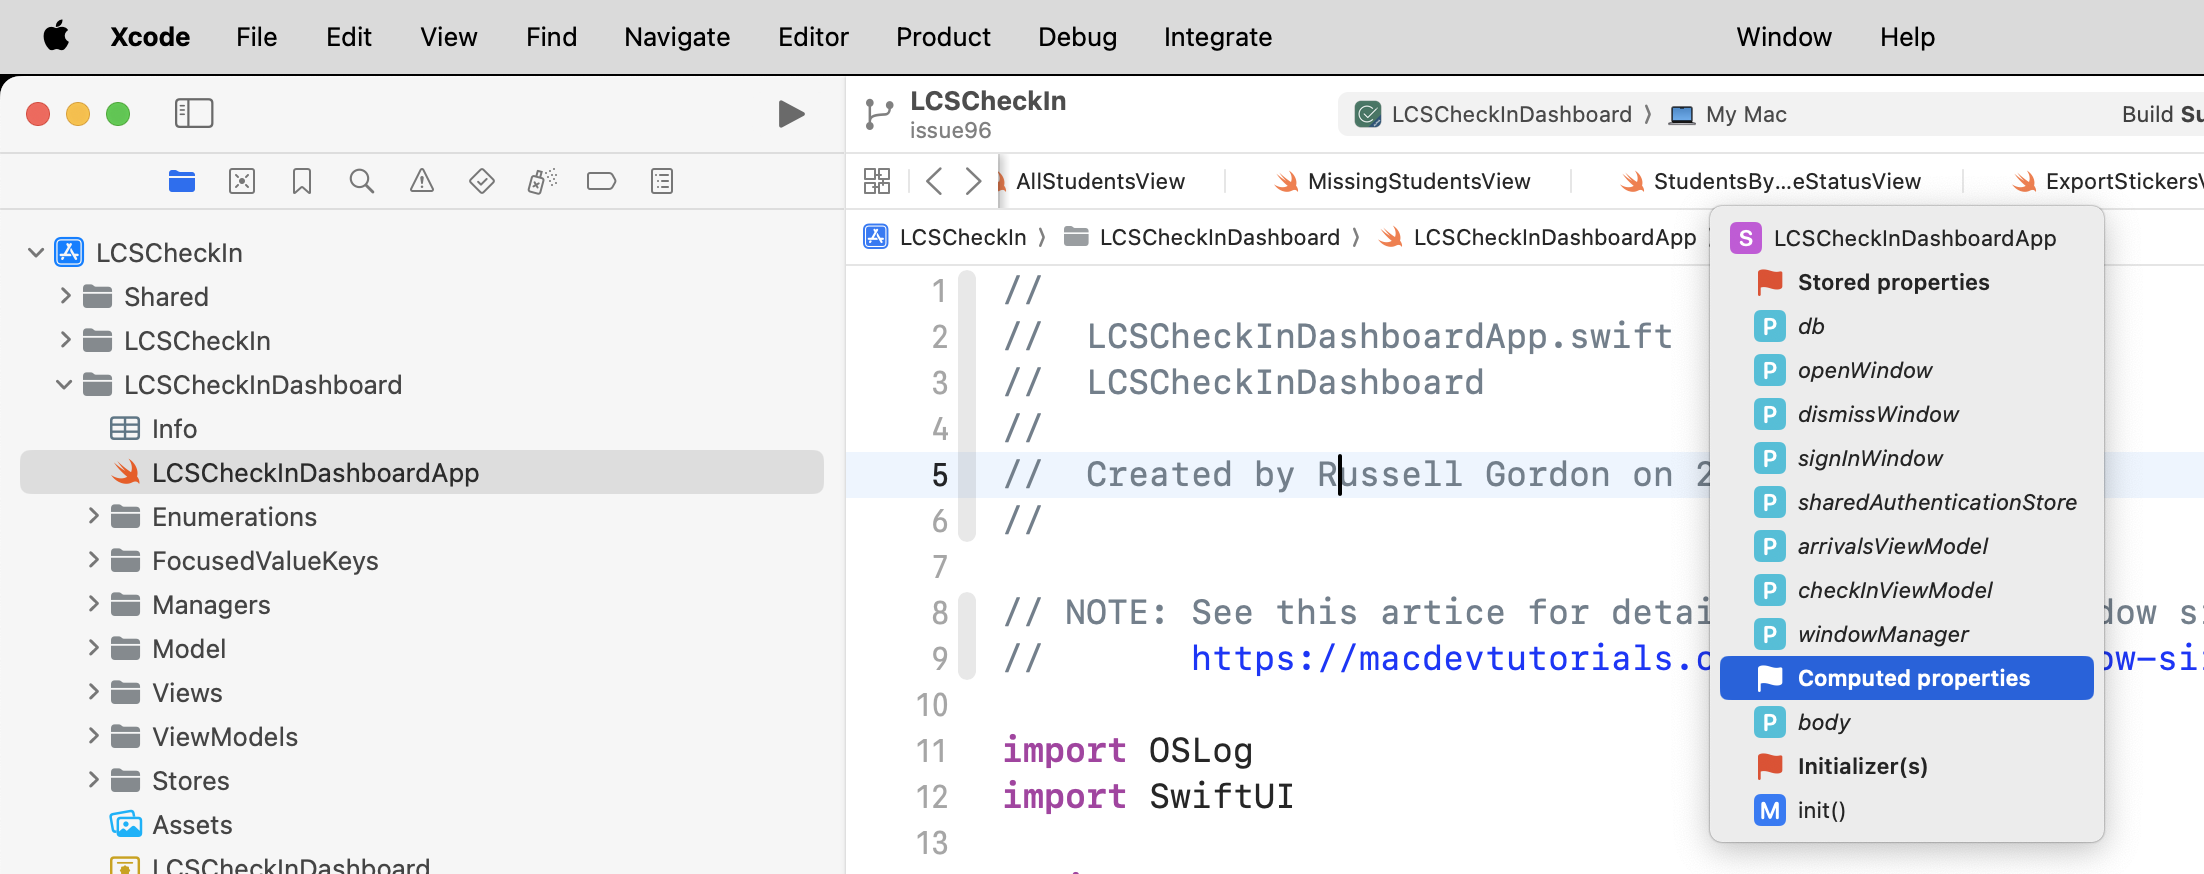Go back with the left chevron
This screenshot has width=2204, height=874.
[934, 181]
